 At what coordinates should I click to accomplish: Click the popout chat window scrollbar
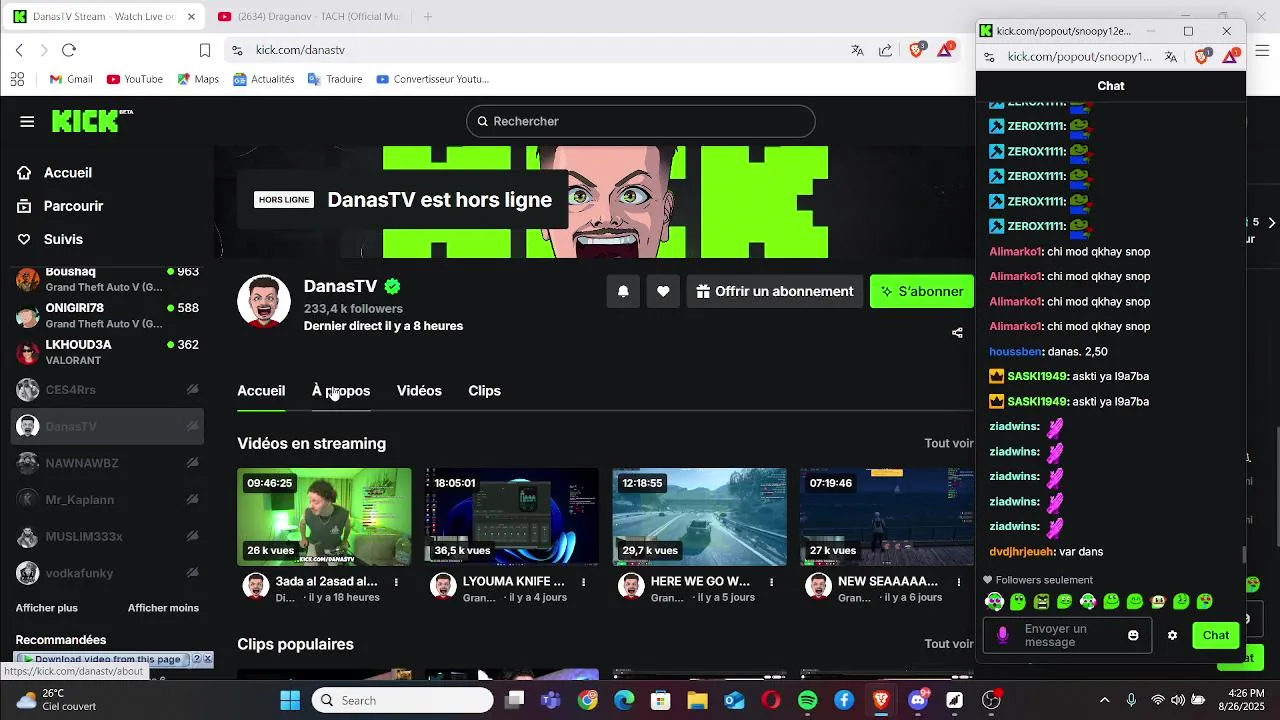pos(1243,554)
